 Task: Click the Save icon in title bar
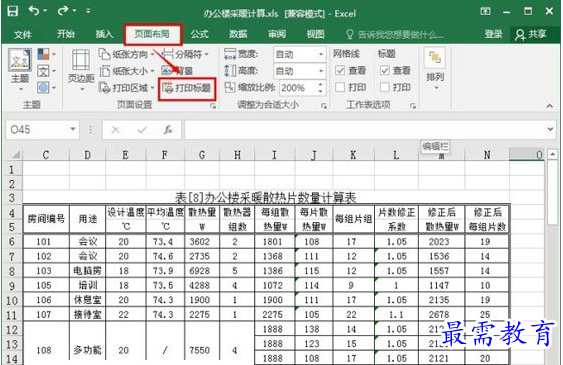pyautogui.click(x=13, y=11)
